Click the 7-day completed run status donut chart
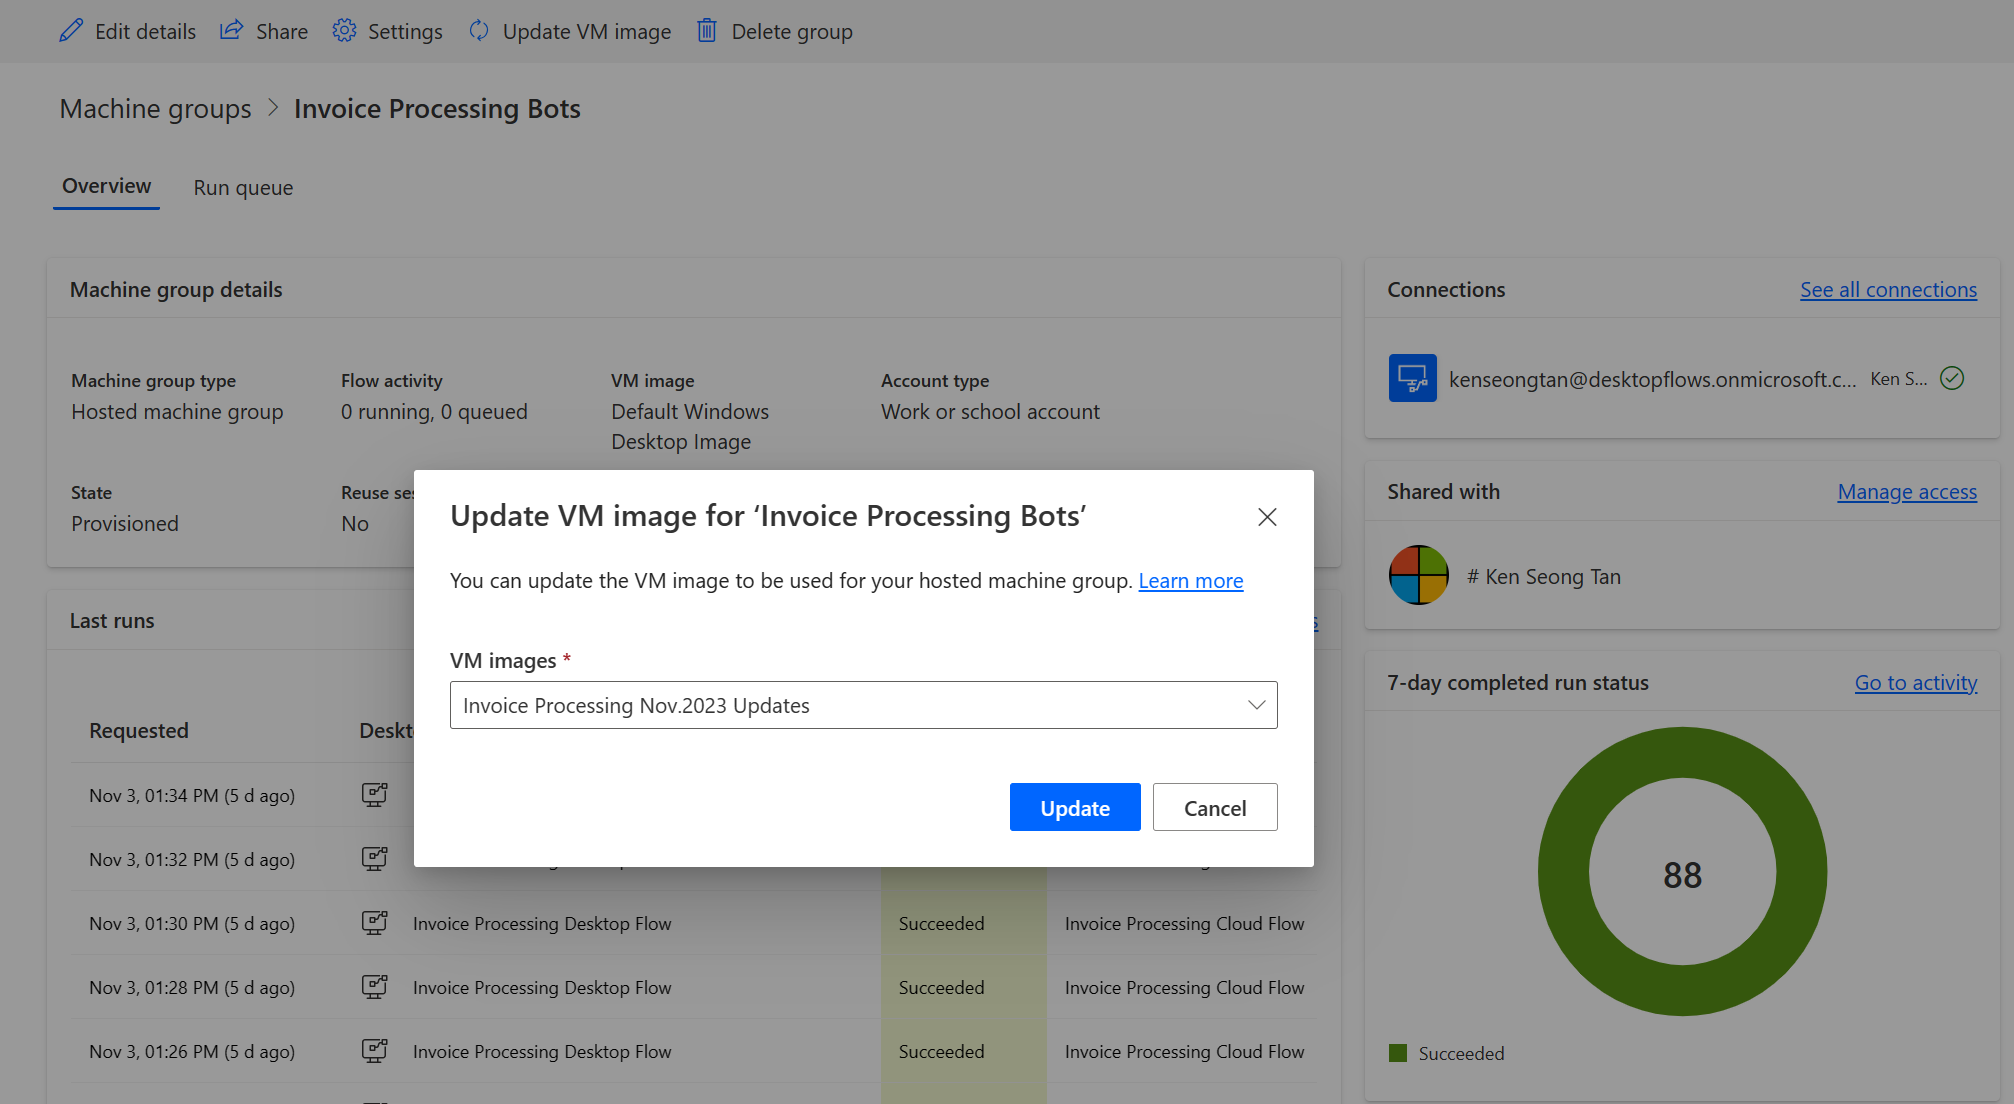Screen dimensions: 2014x1104 pos(1682,872)
